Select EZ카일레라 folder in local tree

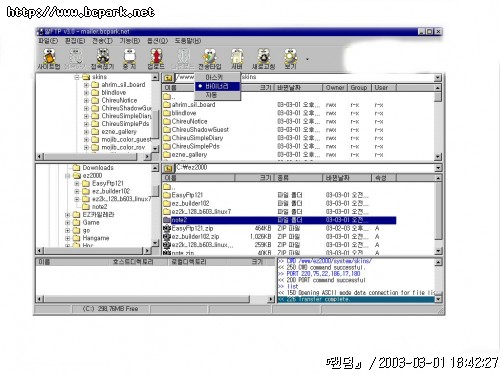pyautogui.click(x=98, y=215)
